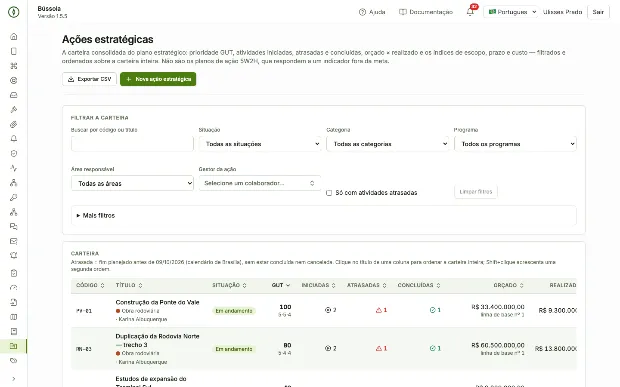Open the Home icon in the sidebar
Image resolution: width=620 pixels, height=387 pixels.
[13, 36]
